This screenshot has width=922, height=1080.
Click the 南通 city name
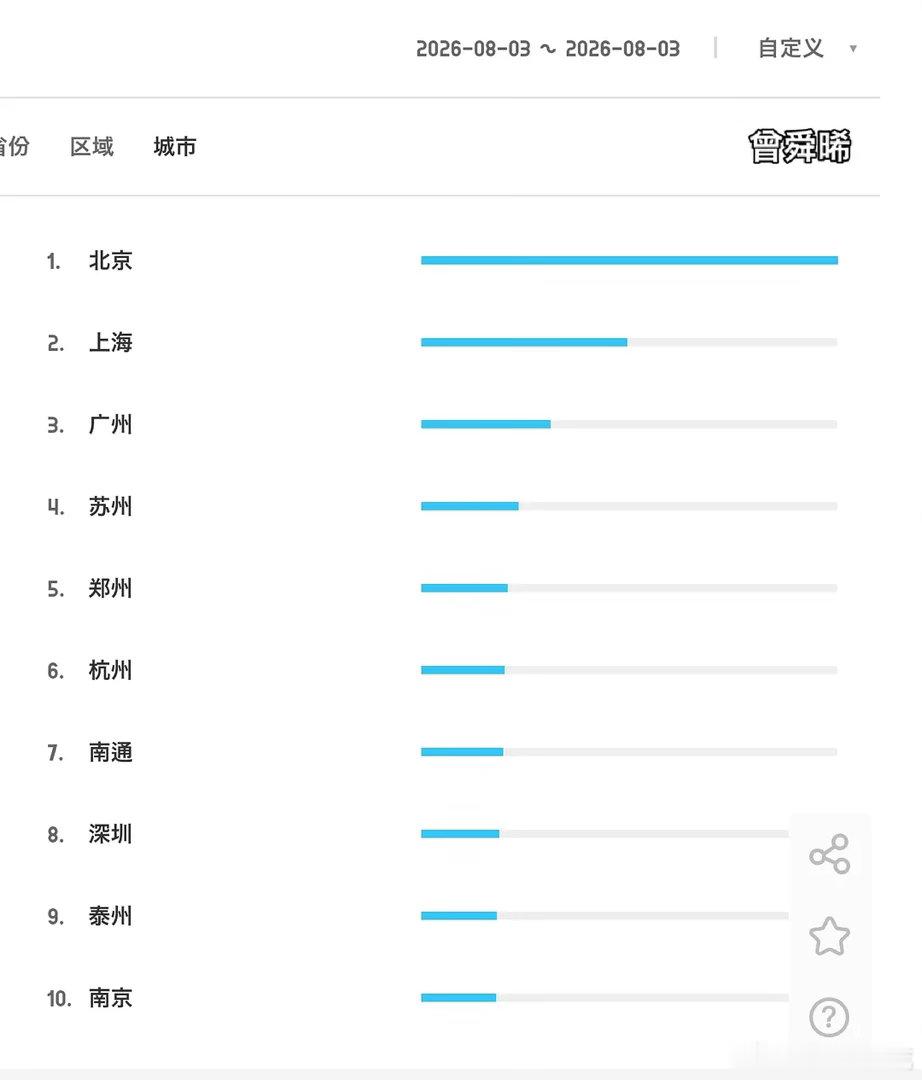[110, 752]
